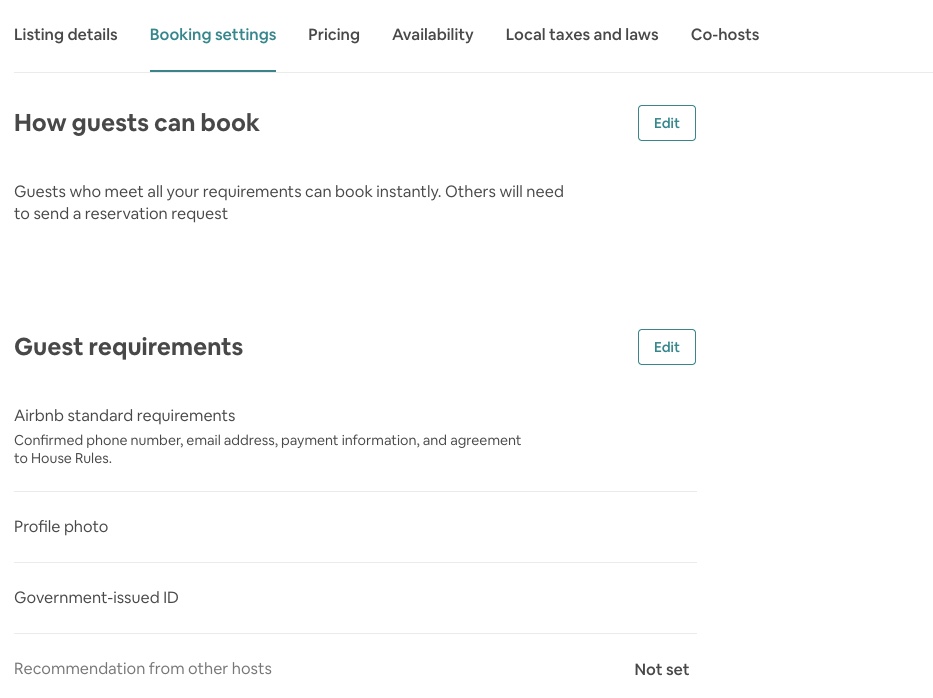Image resolution: width=933 pixels, height=698 pixels.
Task: Click the Guest requirements heading
Action: [128, 347]
